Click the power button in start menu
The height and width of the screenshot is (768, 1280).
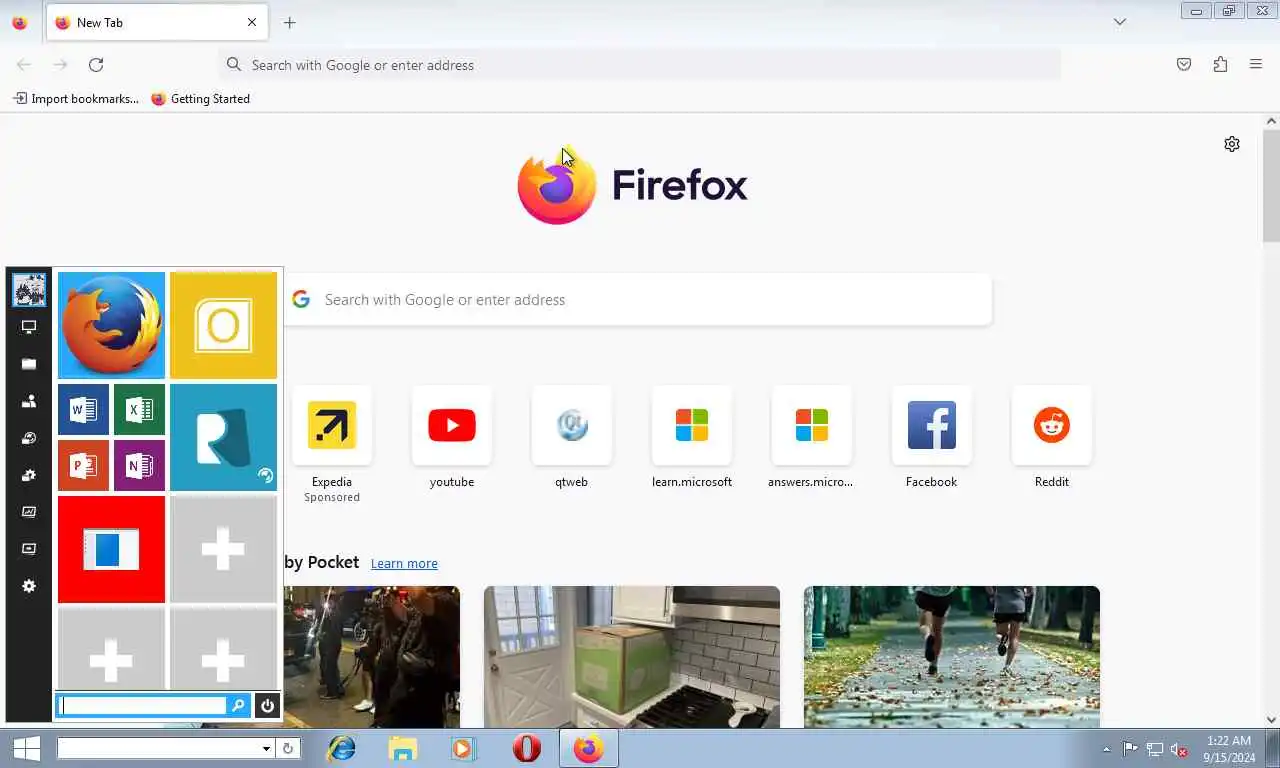(267, 706)
